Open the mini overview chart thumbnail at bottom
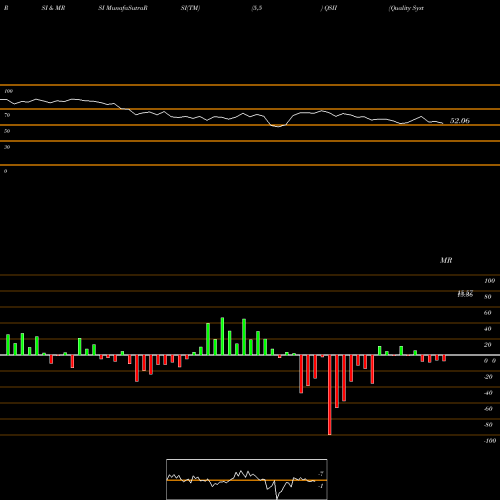500x500 pixels. pos(247,479)
